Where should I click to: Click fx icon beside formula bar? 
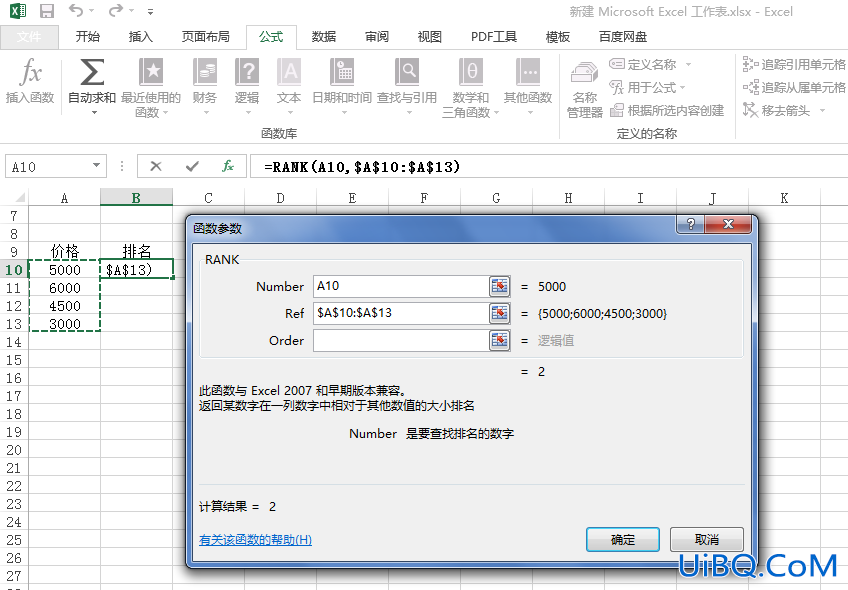coord(228,166)
